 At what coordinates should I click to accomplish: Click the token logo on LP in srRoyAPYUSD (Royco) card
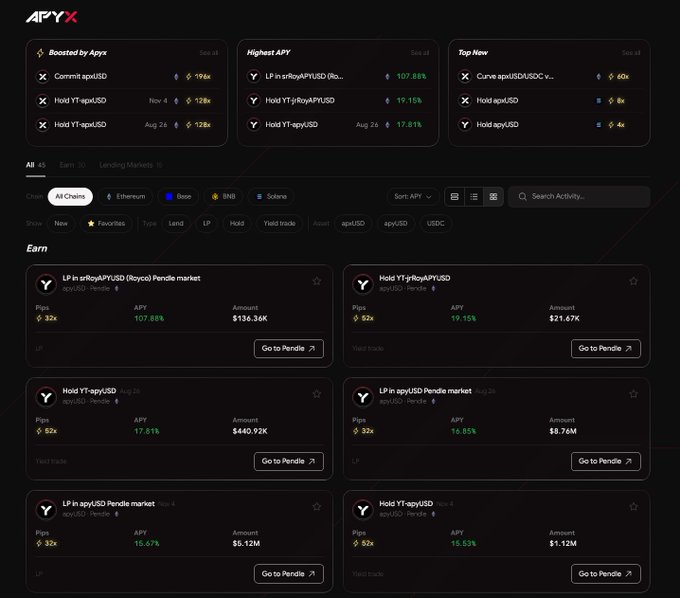pyautogui.click(x=46, y=284)
